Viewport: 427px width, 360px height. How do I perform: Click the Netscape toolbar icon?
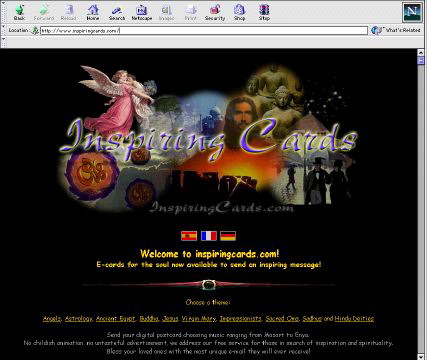point(142,13)
